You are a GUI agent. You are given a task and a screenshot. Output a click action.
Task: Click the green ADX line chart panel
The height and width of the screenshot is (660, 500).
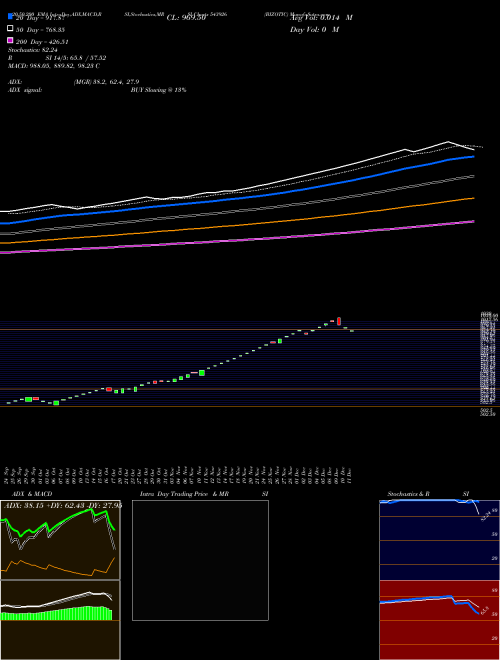(60, 540)
